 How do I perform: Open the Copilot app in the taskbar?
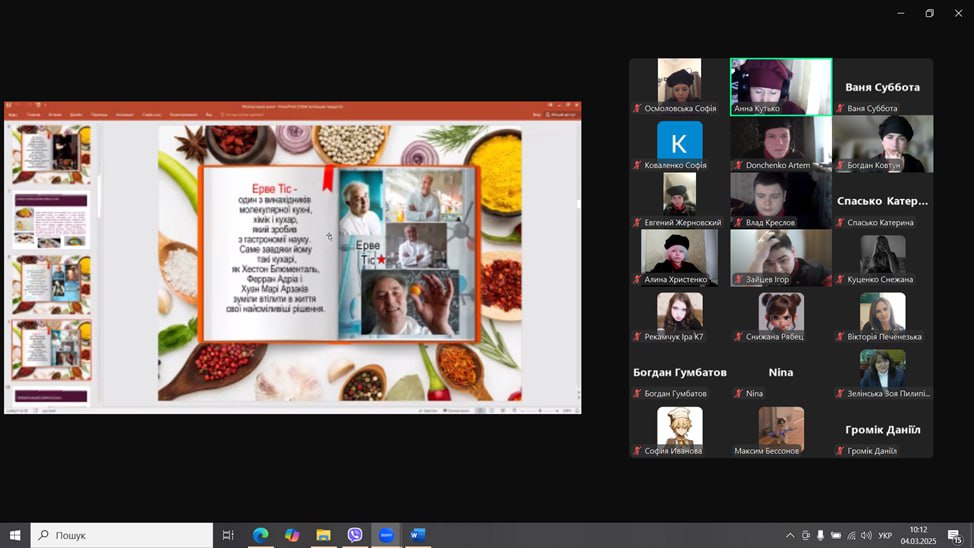[292, 535]
